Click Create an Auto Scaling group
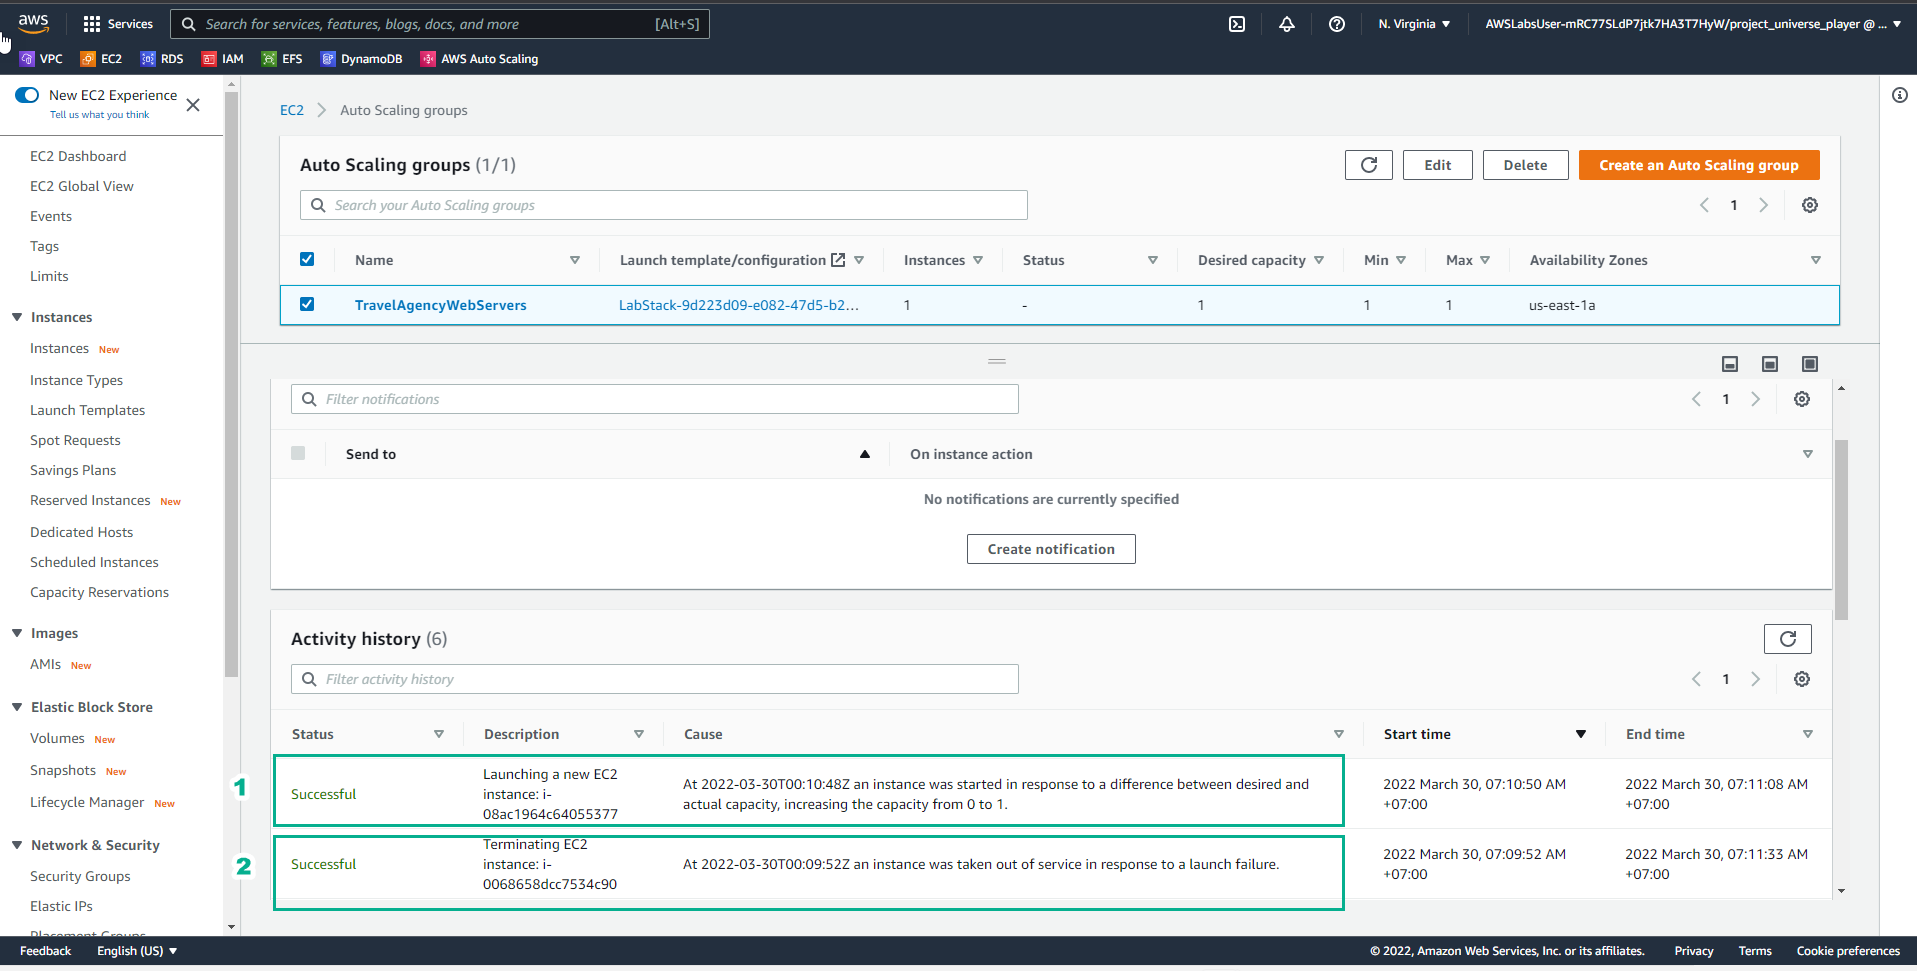1917x971 pixels. (1699, 165)
